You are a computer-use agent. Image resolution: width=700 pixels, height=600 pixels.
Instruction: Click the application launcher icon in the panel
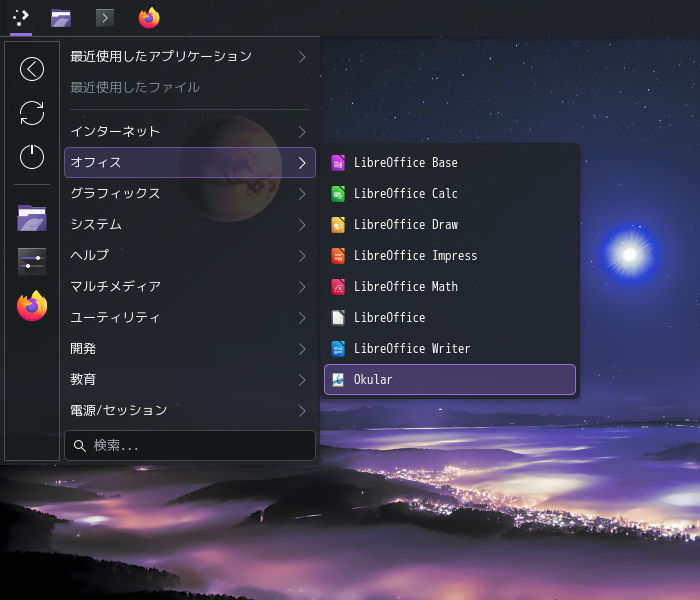pyautogui.click(x=21, y=18)
